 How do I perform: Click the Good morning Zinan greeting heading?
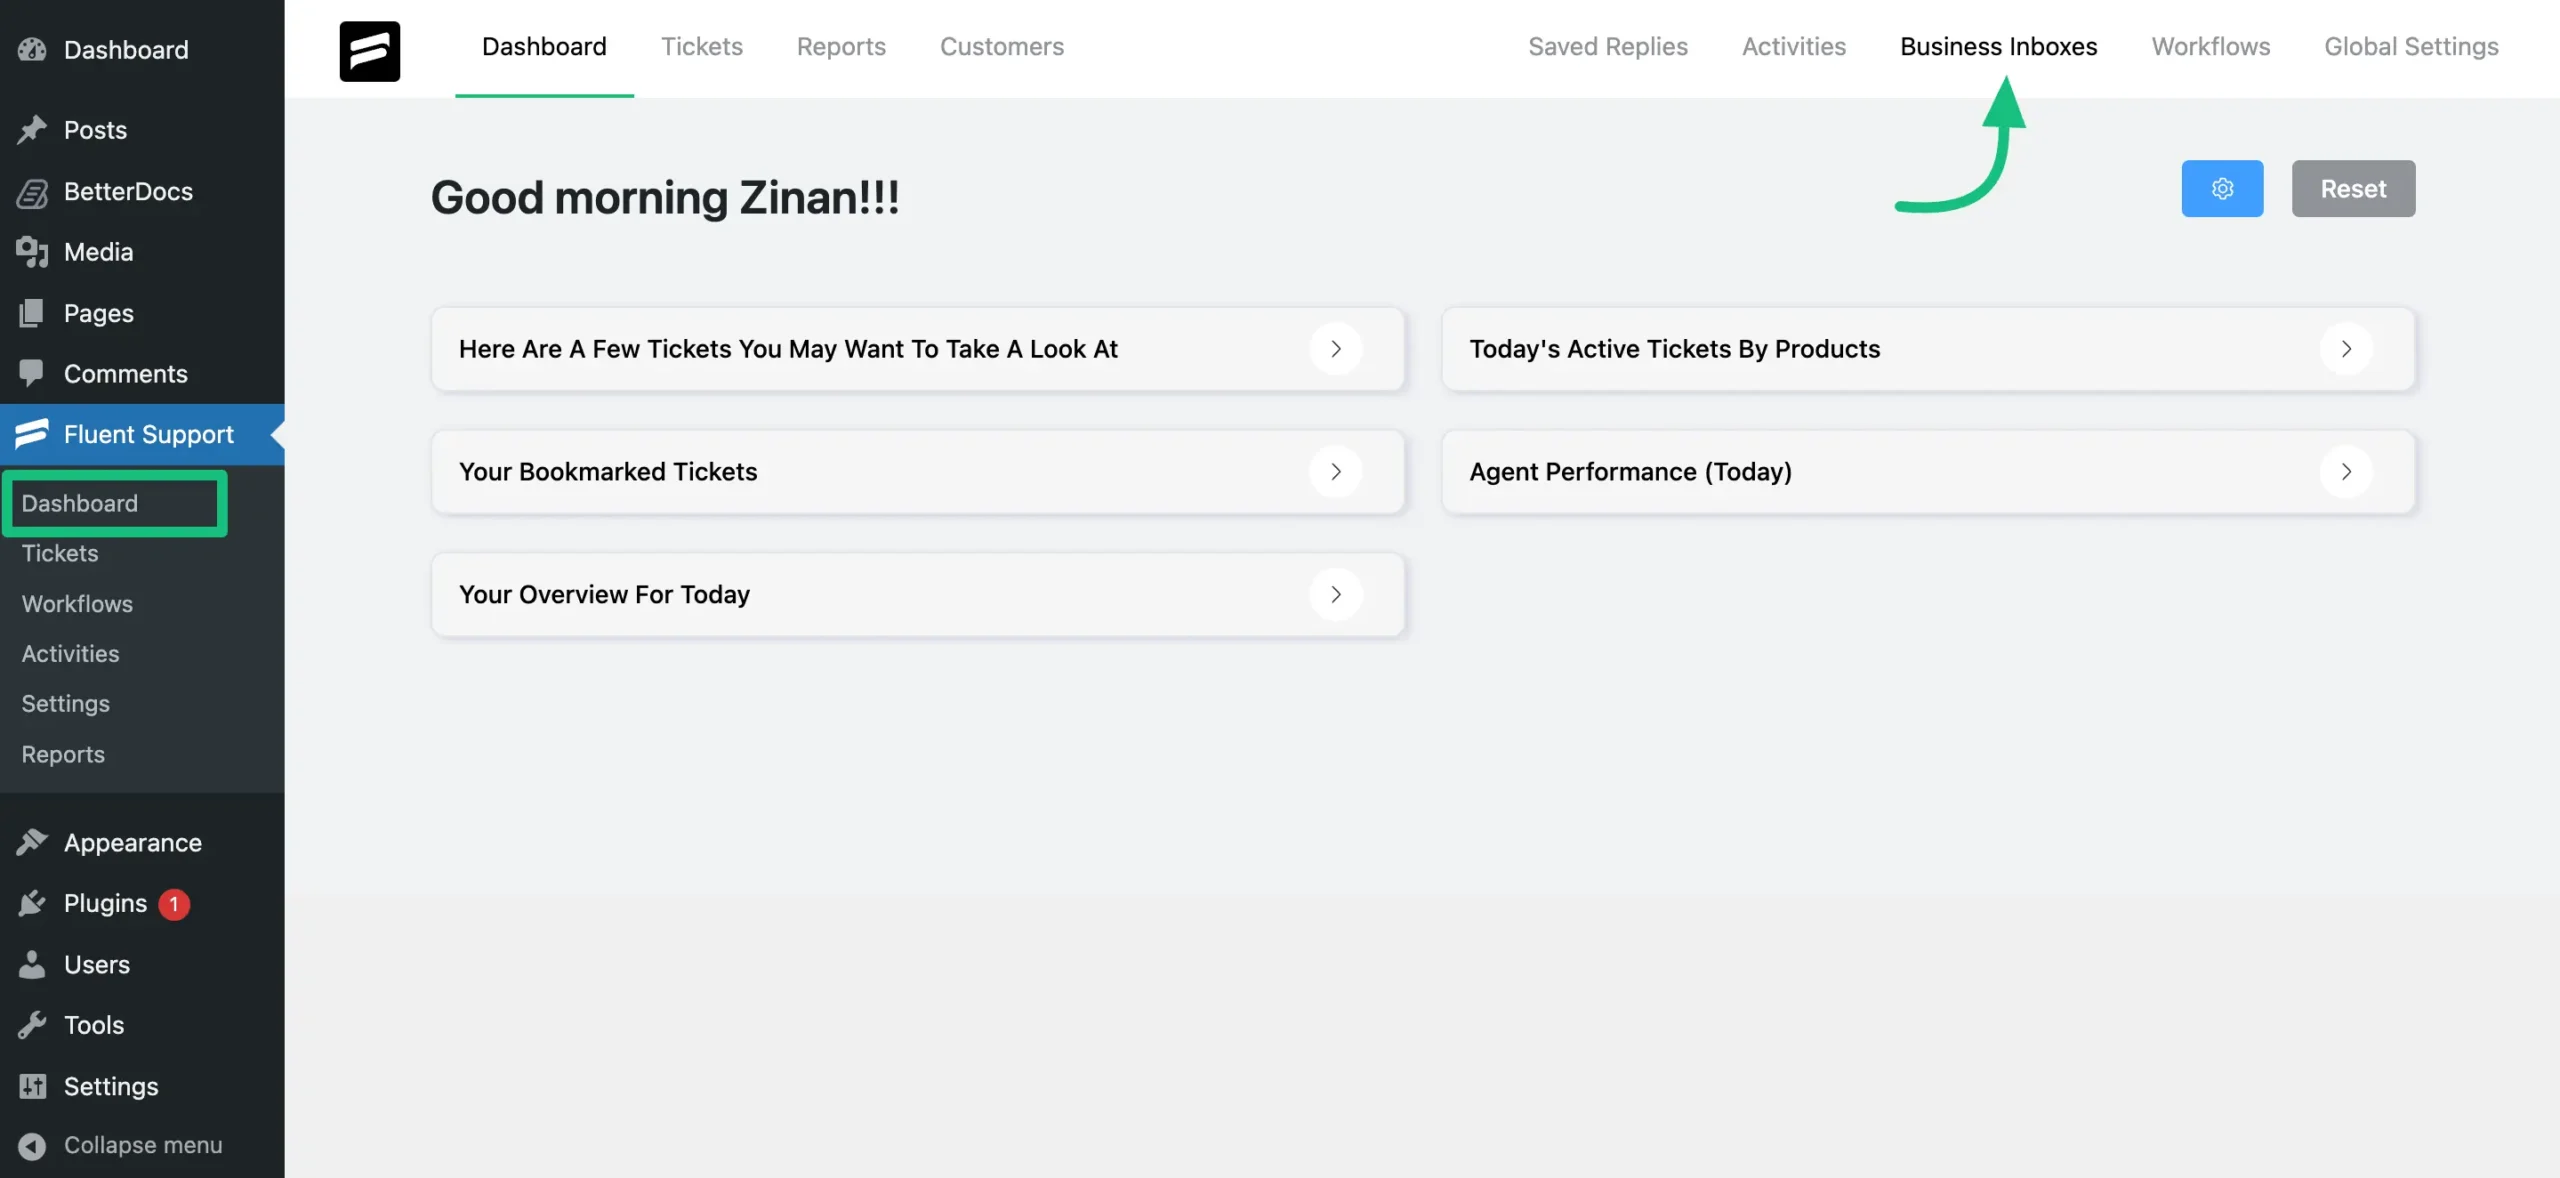pos(665,197)
